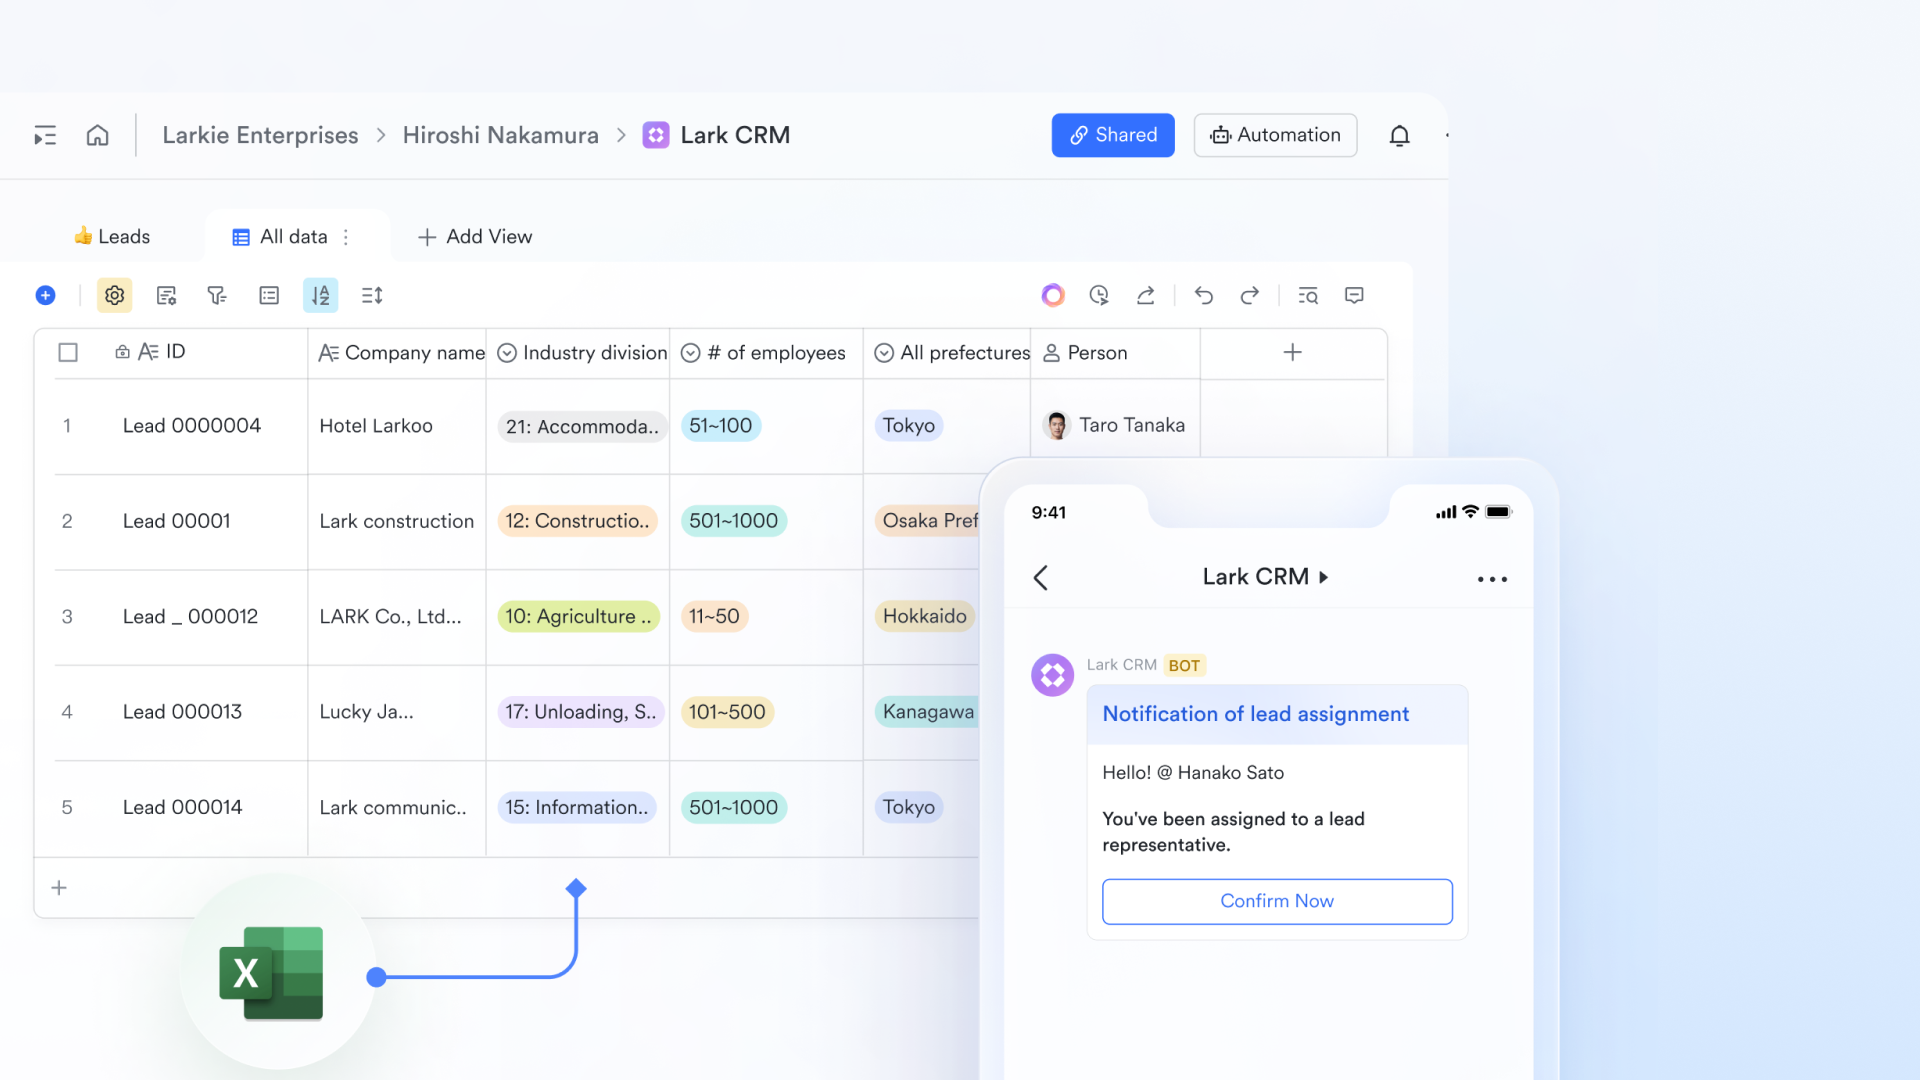Open the field configuration settings gear
The image size is (1920, 1080).
coord(114,295)
